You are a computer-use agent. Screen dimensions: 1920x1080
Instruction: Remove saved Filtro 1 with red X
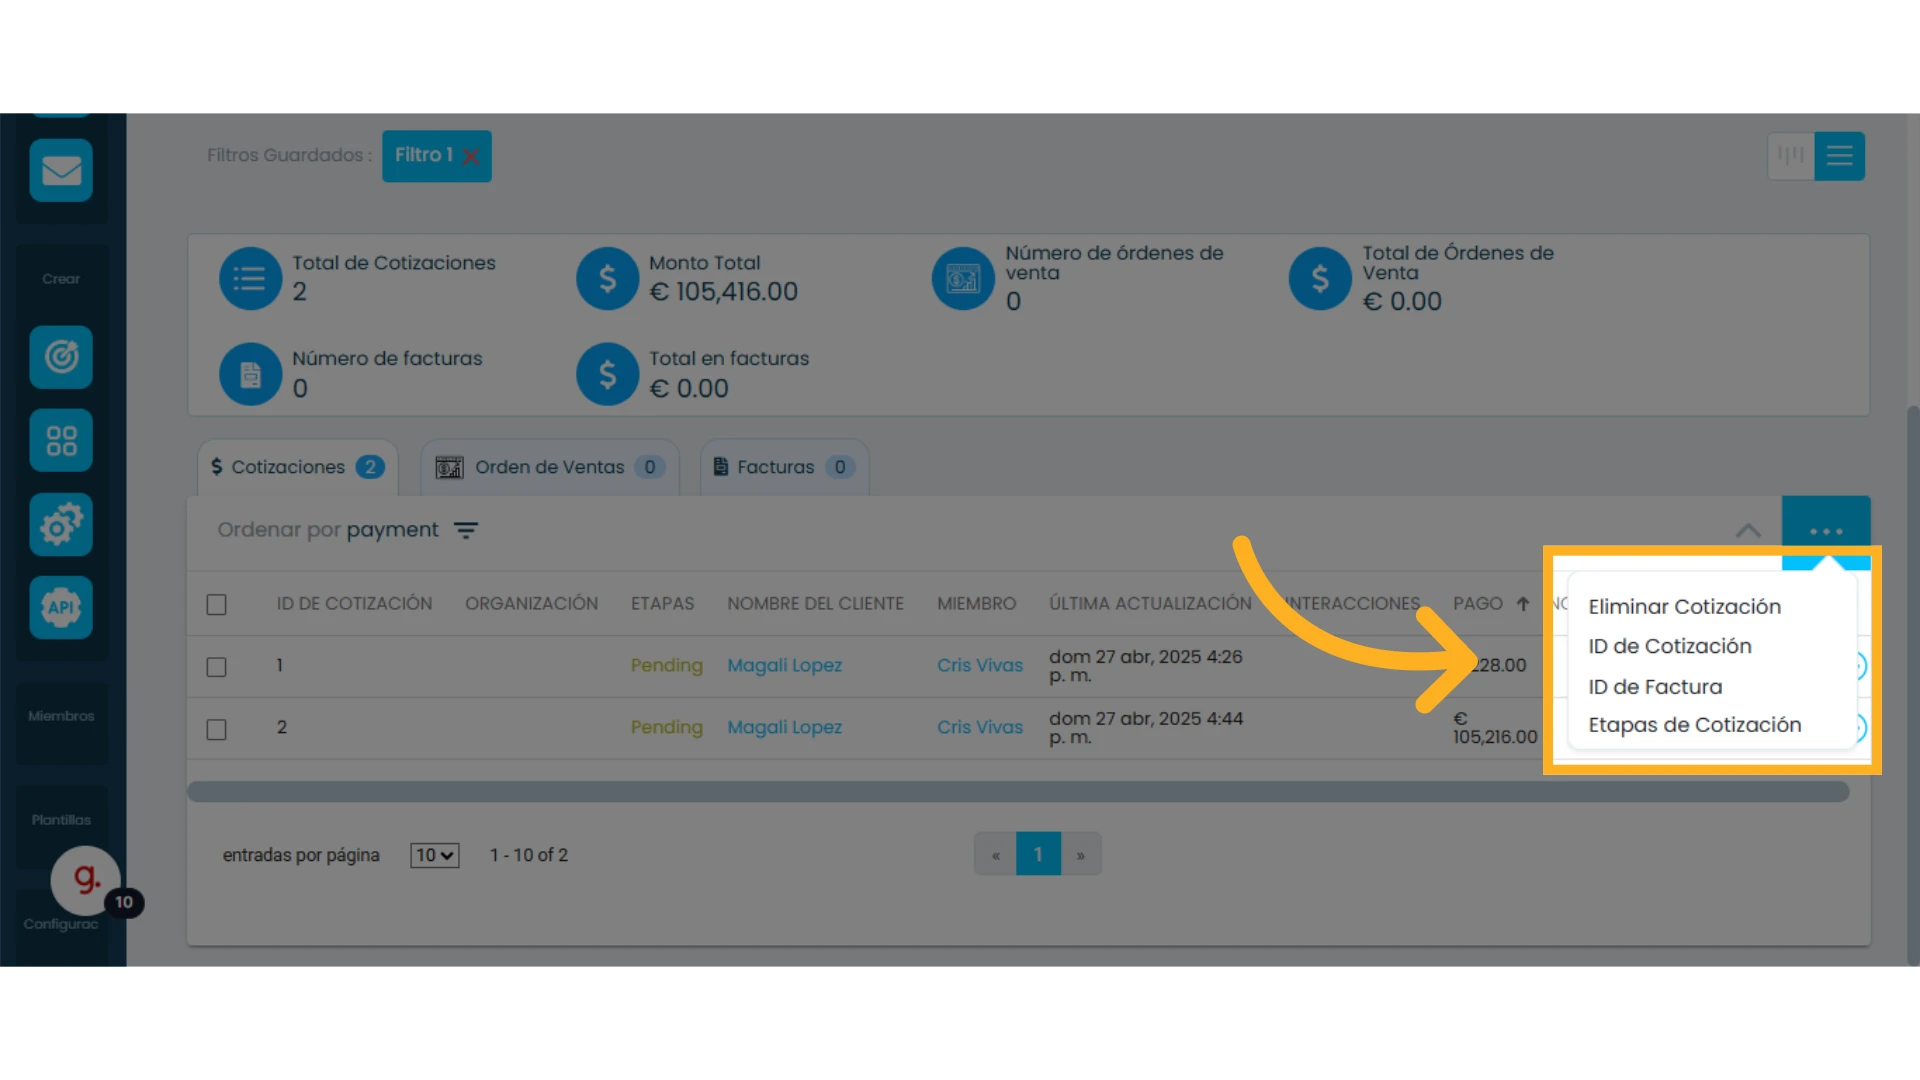[x=471, y=156]
